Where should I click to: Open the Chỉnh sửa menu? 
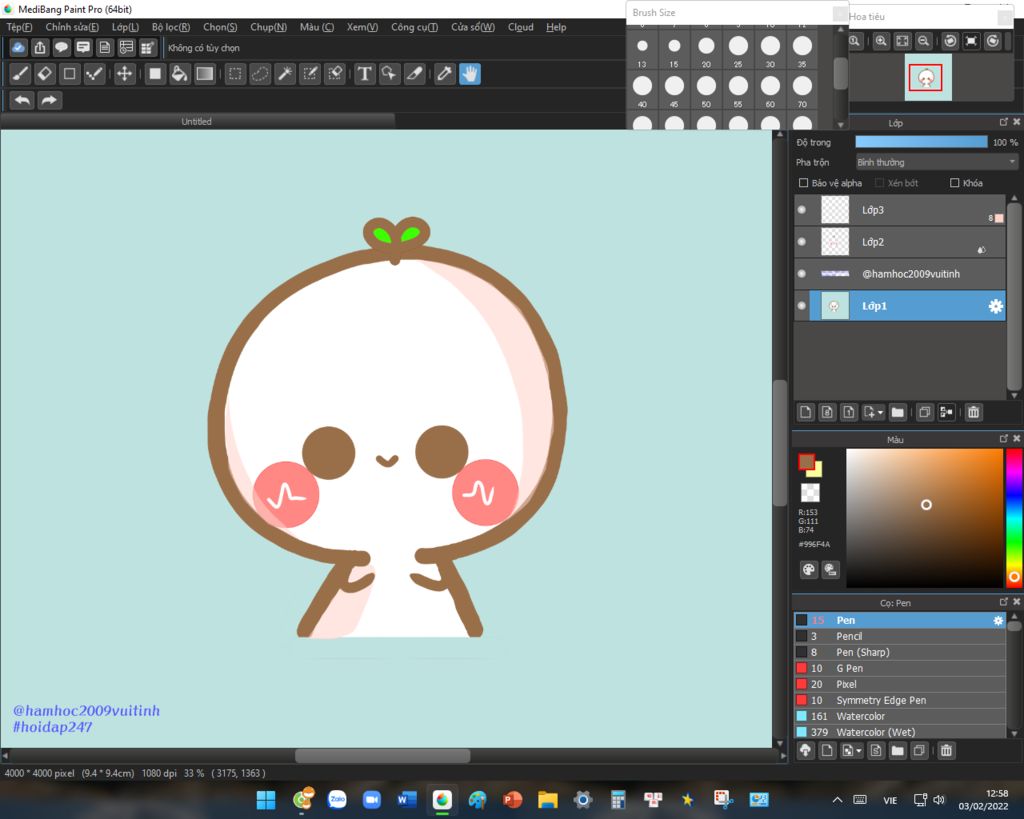click(x=72, y=27)
